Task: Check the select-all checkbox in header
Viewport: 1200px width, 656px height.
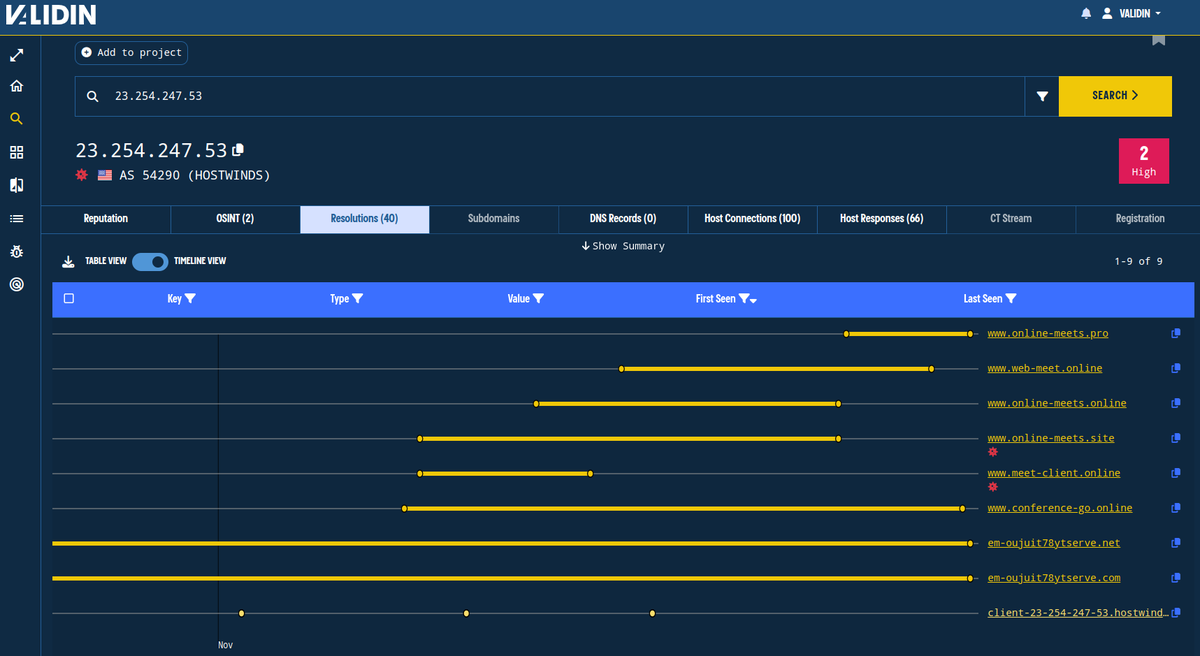Action: click(x=68, y=299)
